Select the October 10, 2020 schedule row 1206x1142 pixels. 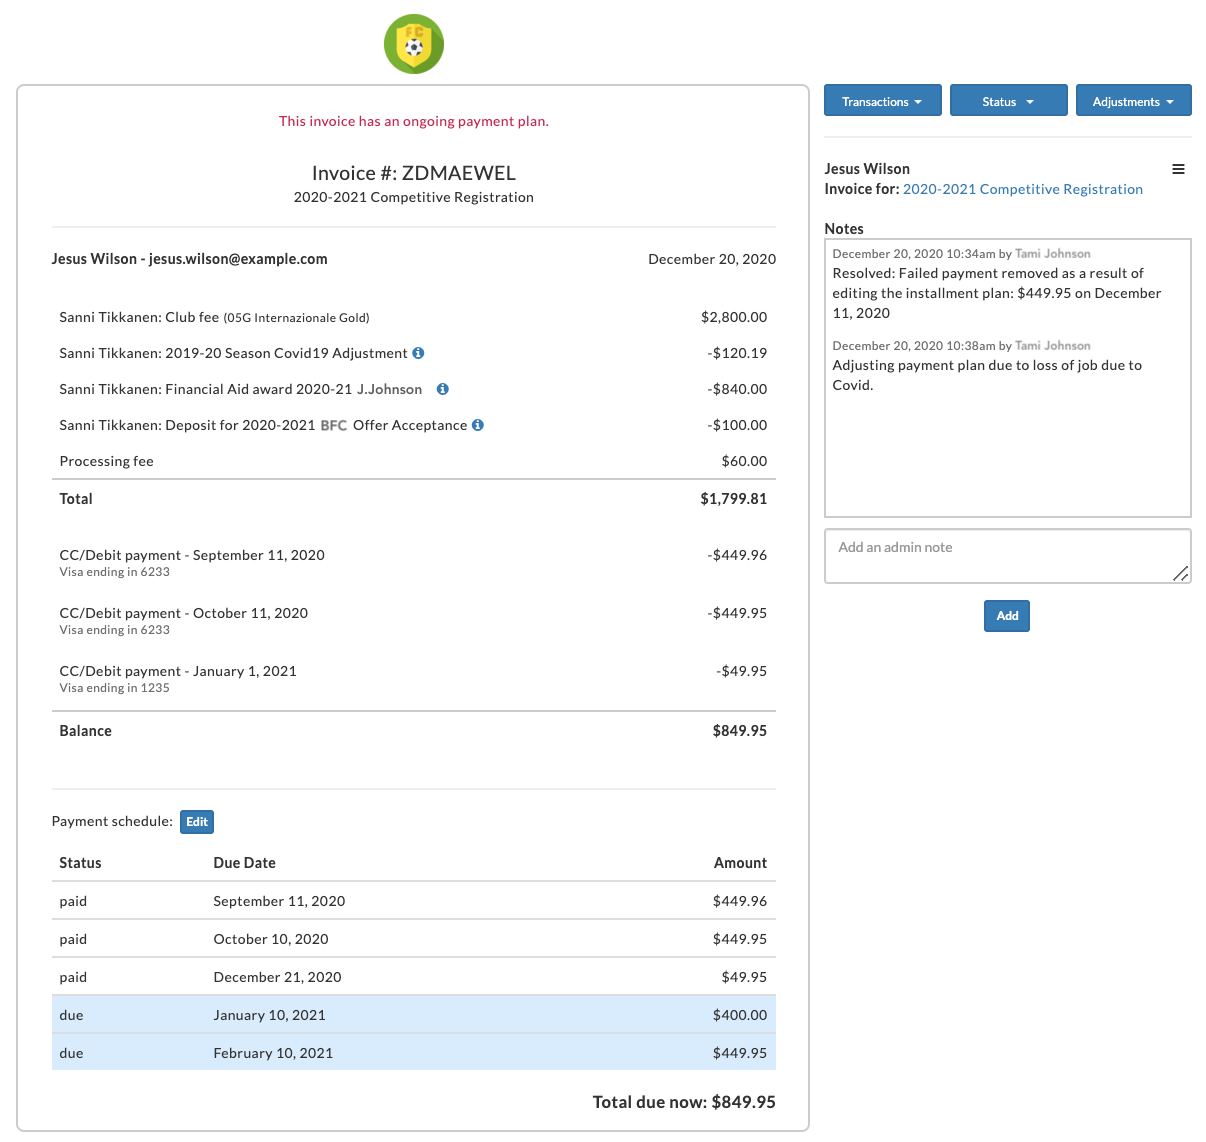[x=414, y=939]
